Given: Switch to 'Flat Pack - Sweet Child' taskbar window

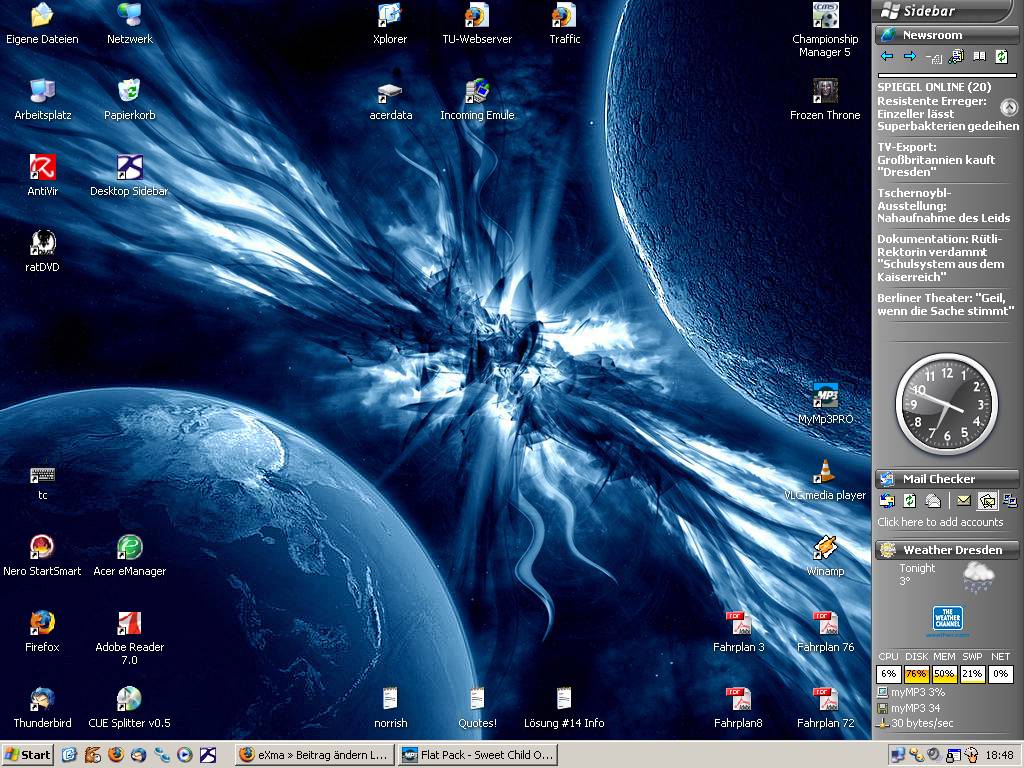Looking at the screenshot, I should coord(477,755).
